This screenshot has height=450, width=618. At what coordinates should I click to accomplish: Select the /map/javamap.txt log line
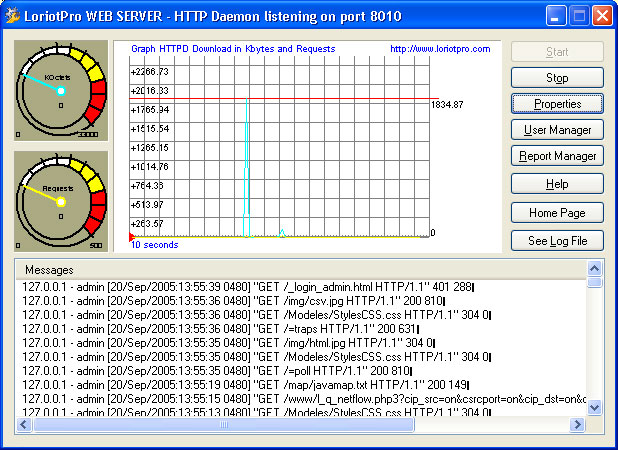245,385
